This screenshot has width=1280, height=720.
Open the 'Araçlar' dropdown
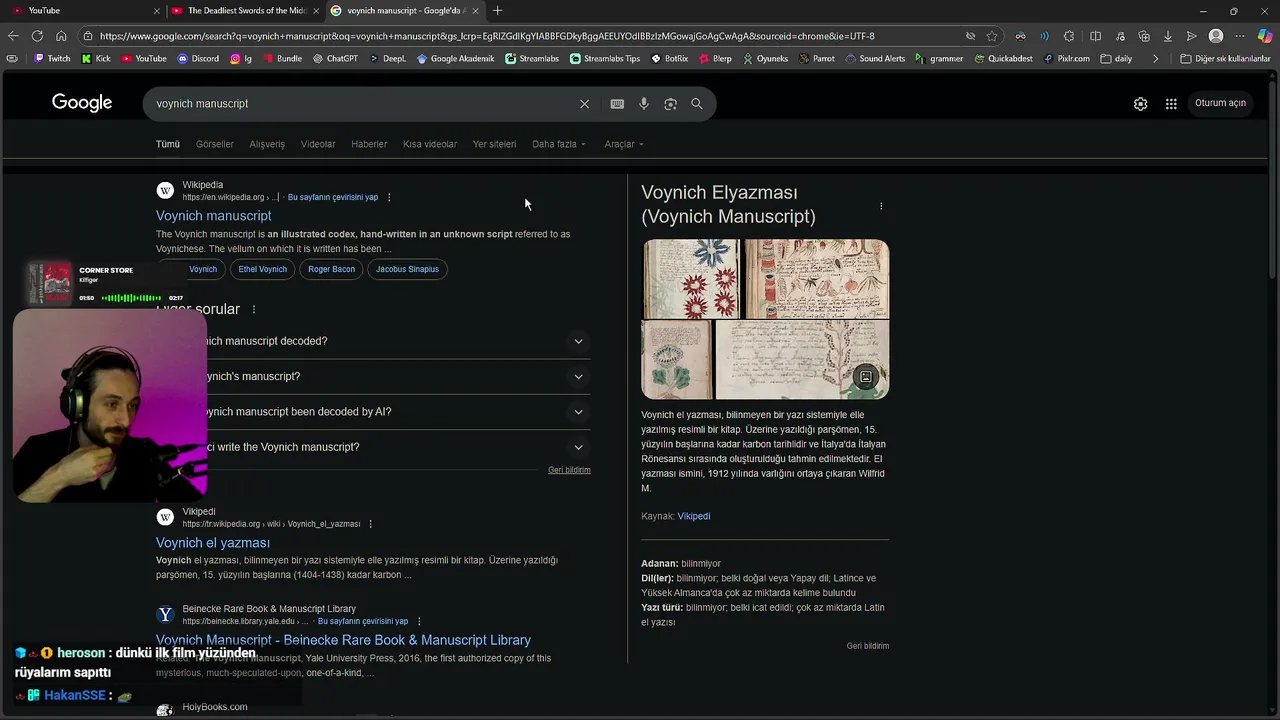click(x=624, y=144)
